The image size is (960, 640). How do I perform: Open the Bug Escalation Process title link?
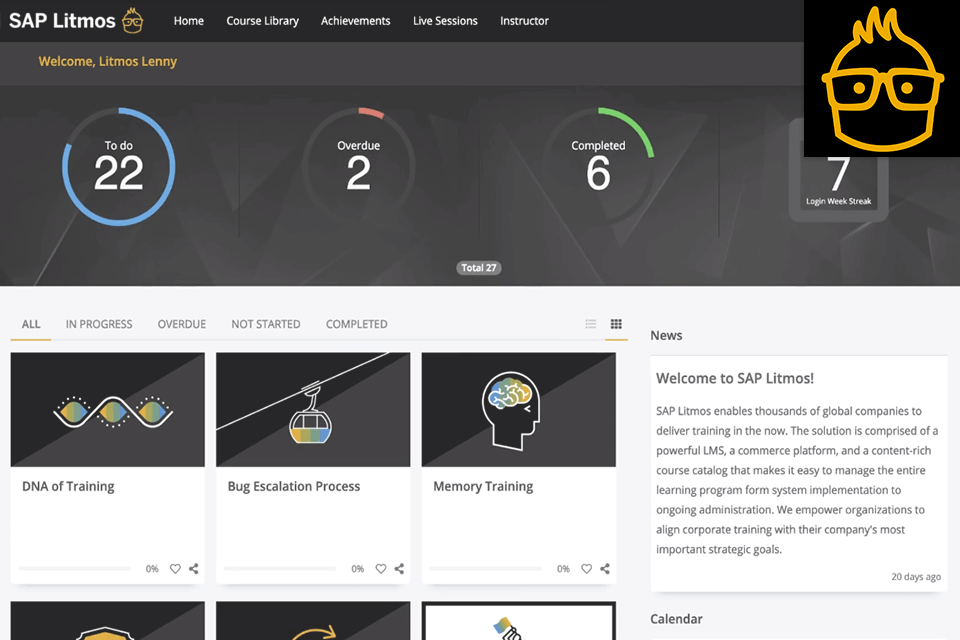[294, 486]
